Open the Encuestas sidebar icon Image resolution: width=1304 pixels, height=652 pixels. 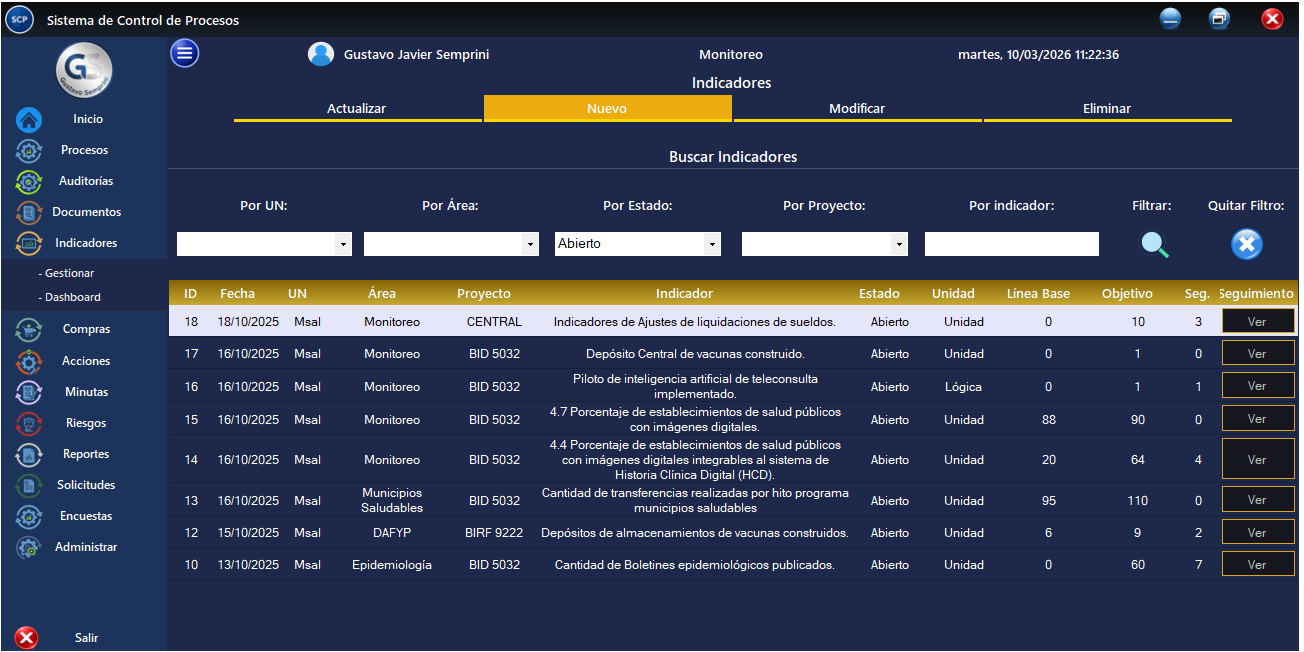click(x=29, y=517)
